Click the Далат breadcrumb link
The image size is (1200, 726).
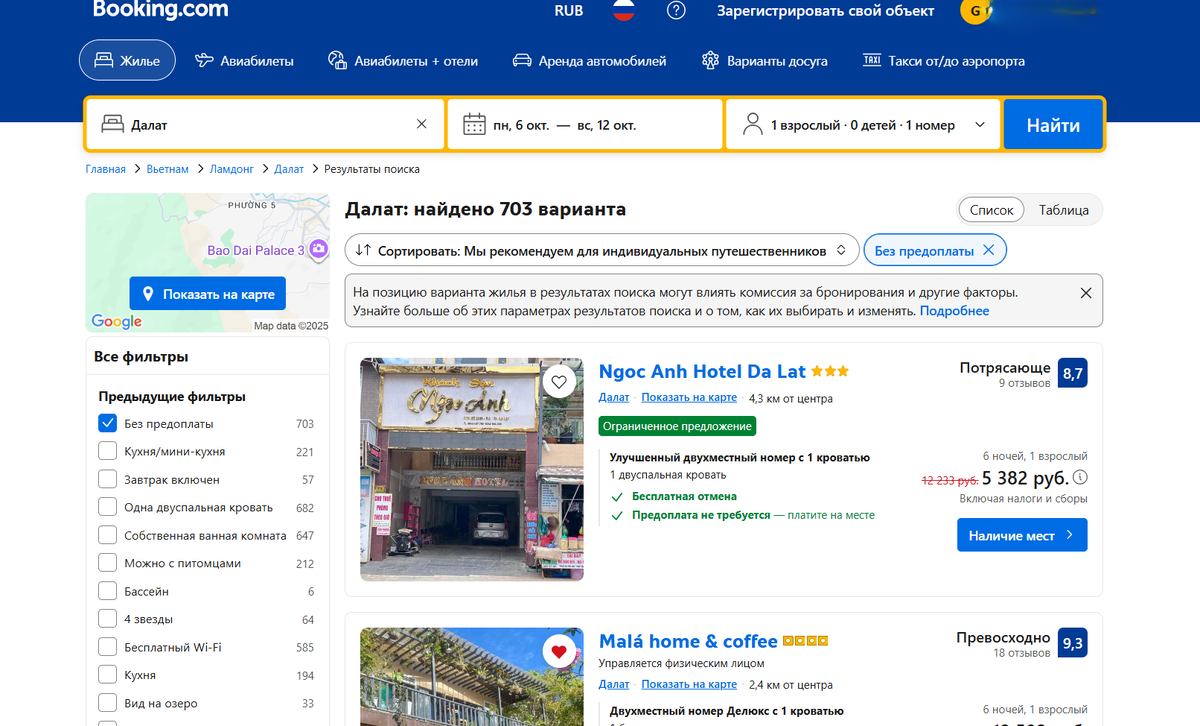pos(289,169)
